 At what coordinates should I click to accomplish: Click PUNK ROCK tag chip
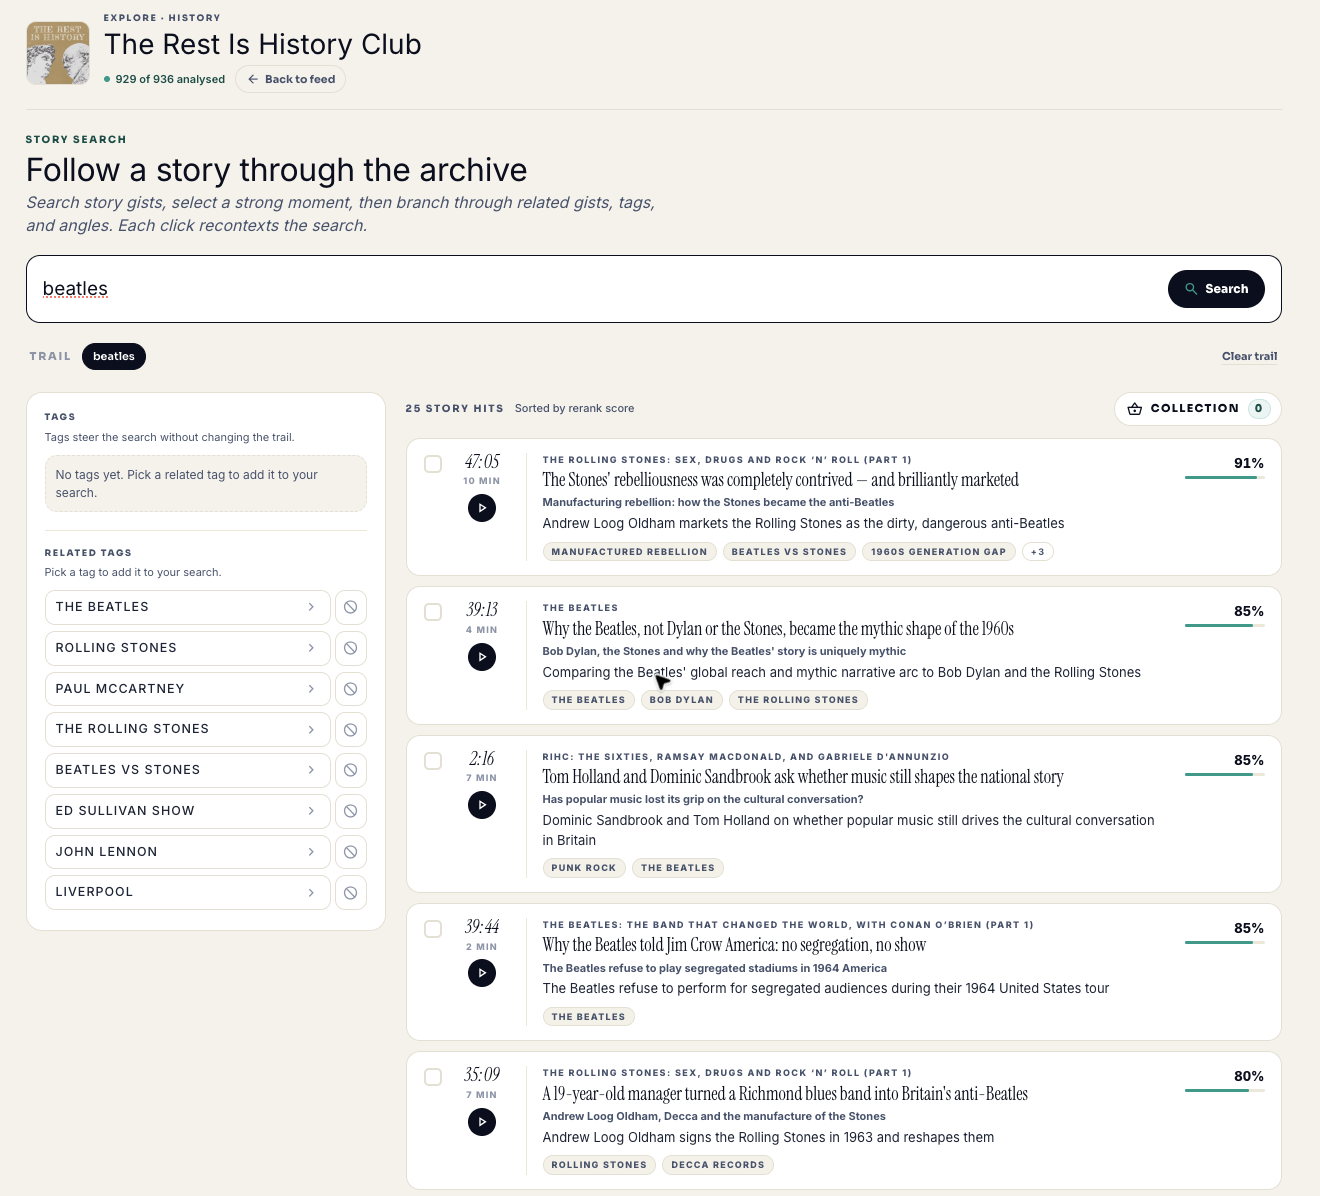point(583,868)
